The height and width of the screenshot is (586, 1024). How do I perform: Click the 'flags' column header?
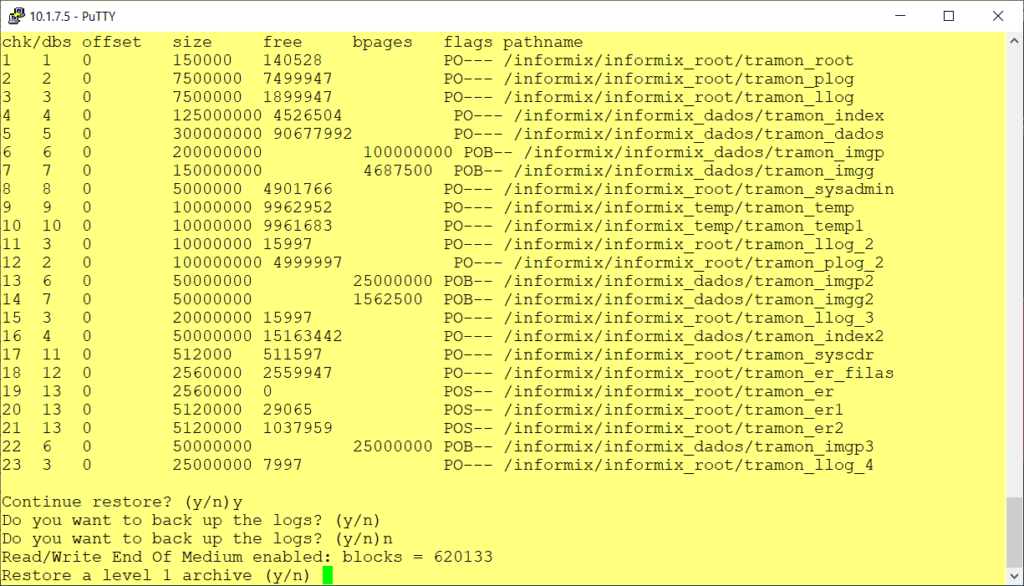(x=467, y=42)
